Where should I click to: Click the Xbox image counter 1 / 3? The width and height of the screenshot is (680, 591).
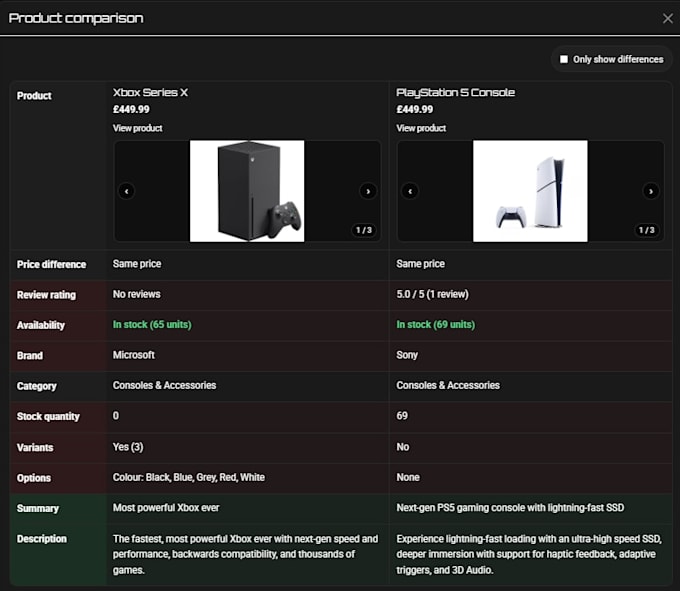[x=363, y=230]
